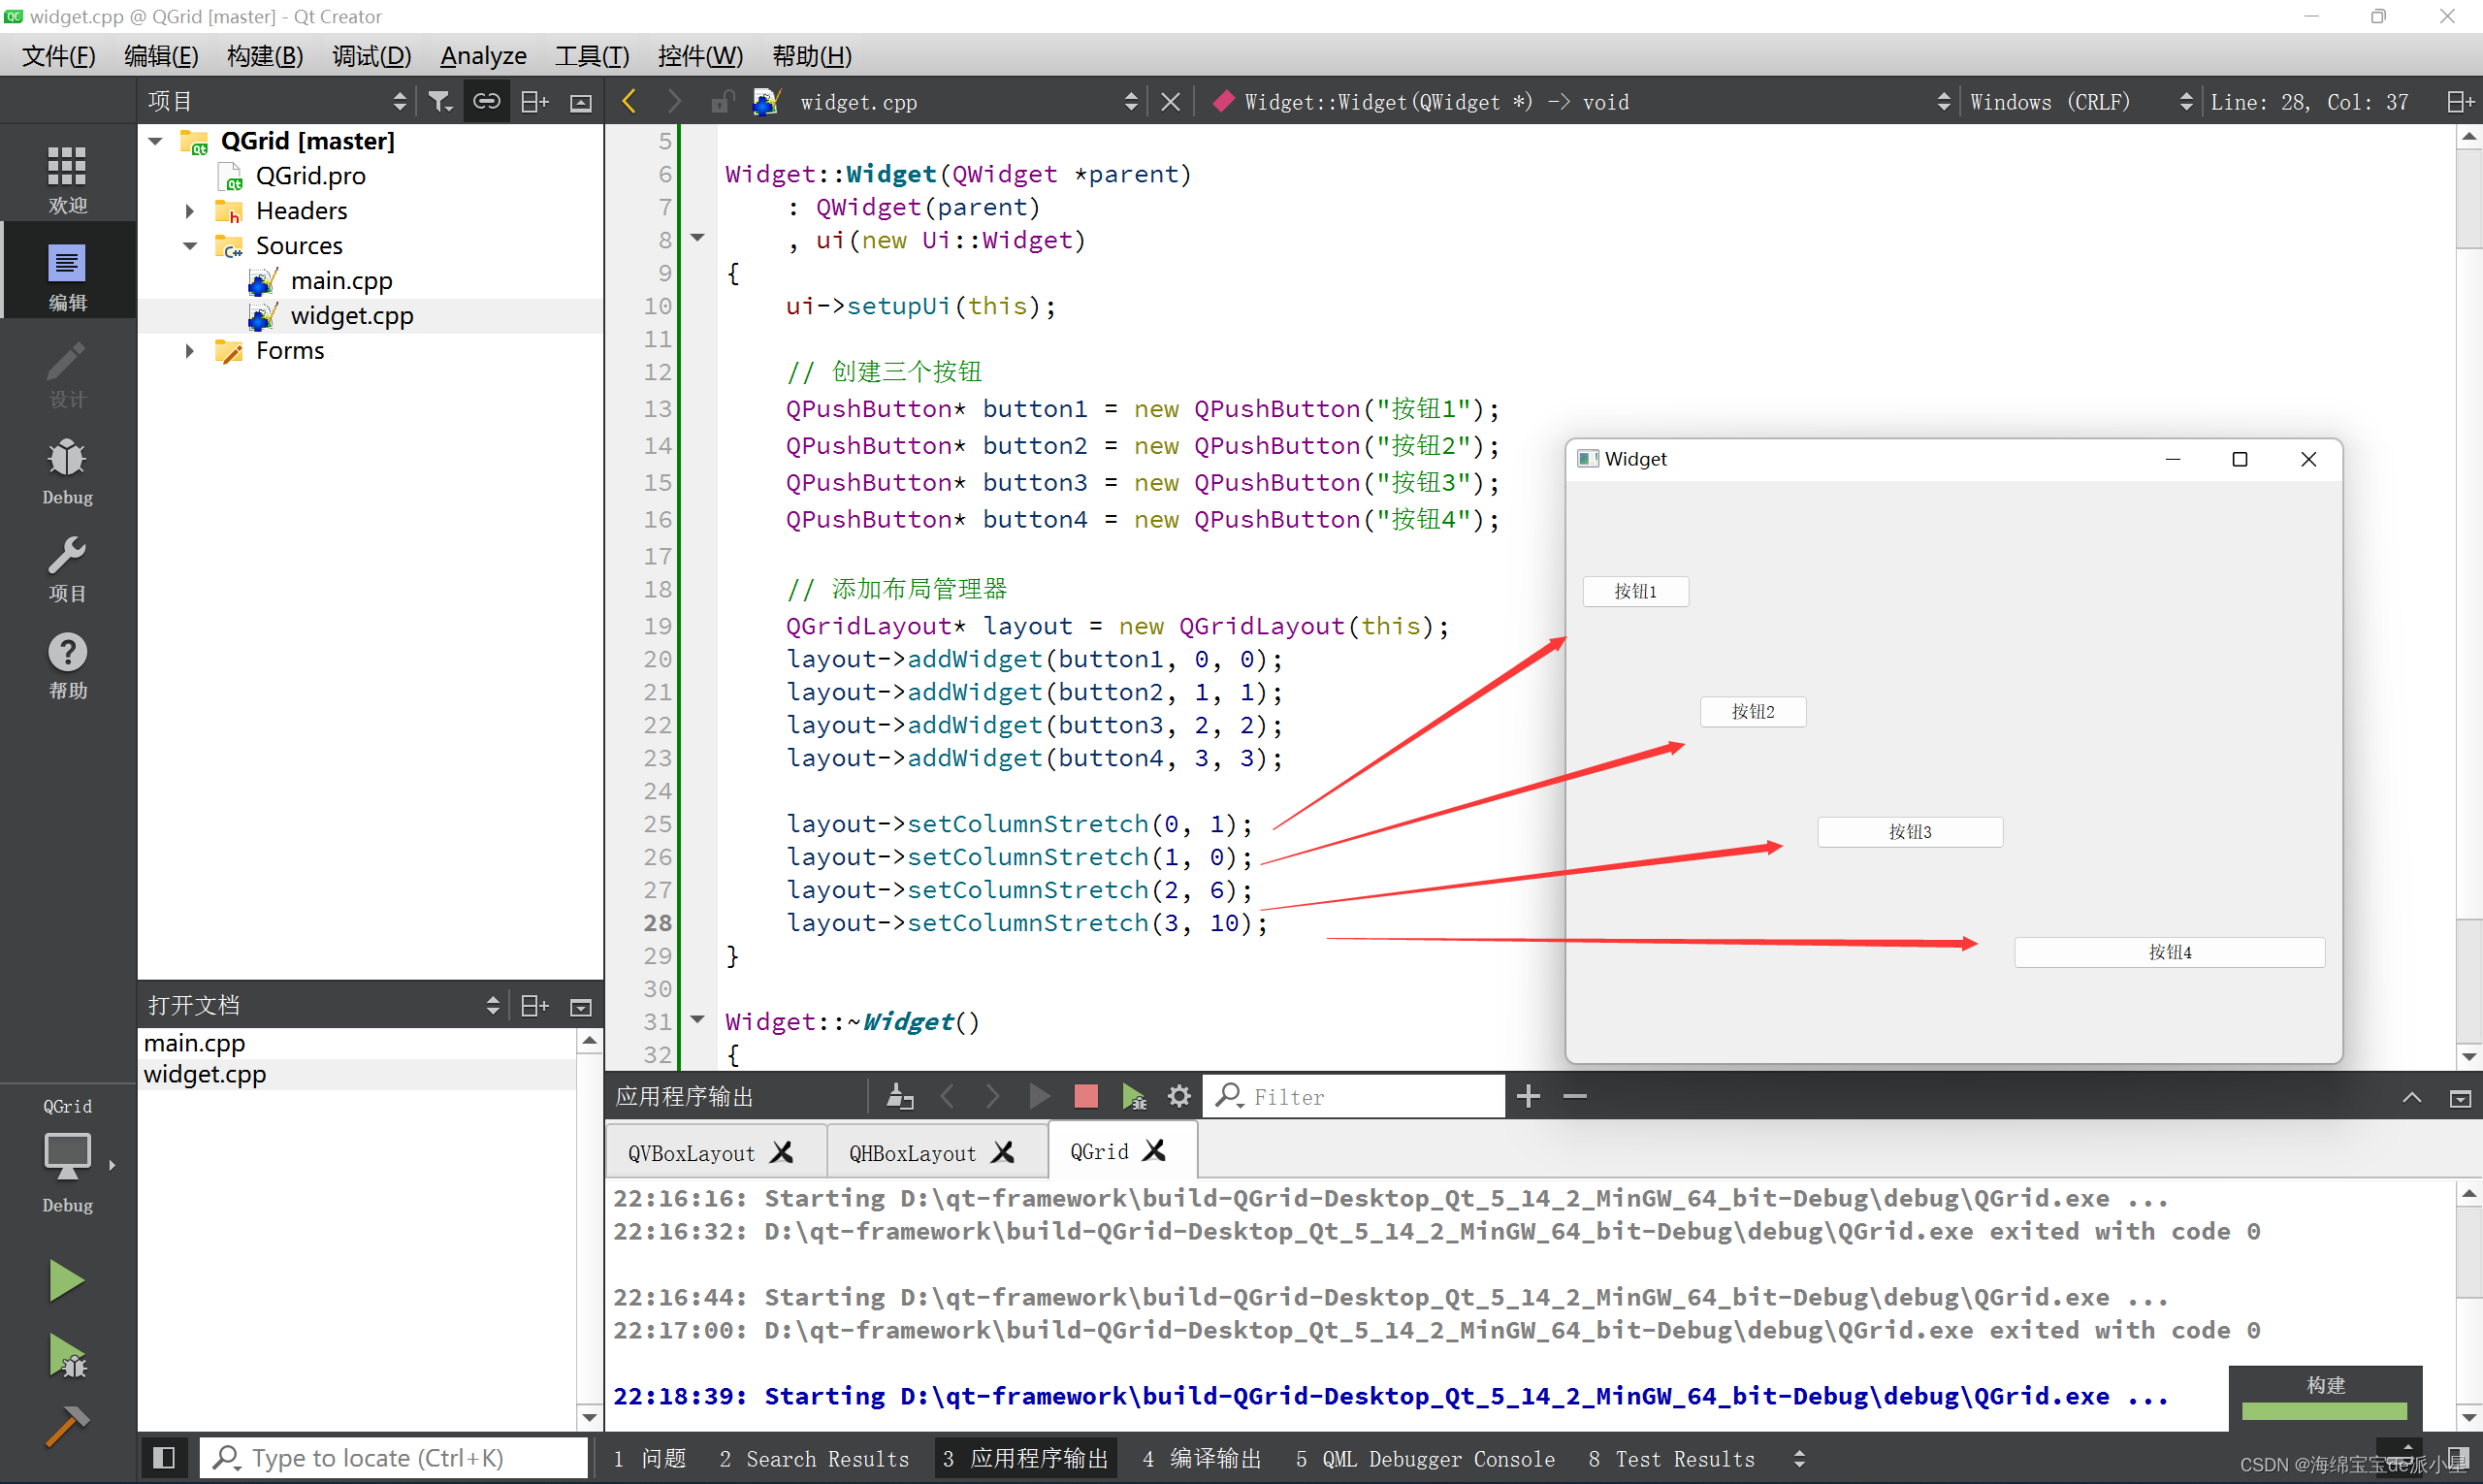Image resolution: width=2483 pixels, height=1484 pixels.
Task: Open the 项目 view selector dropdown
Action: (277, 101)
